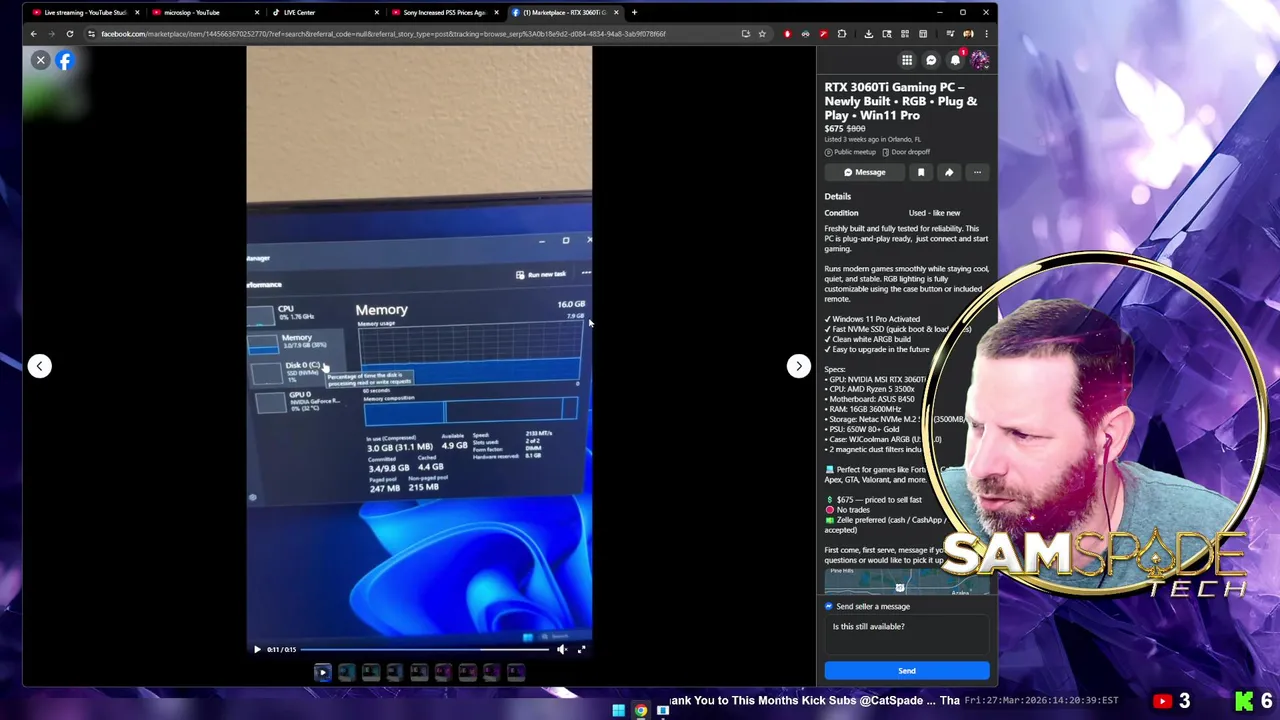The width and height of the screenshot is (1280, 720).
Task: Switch to Live streaming YouTube Studio tab
Action: click(x=85, y=12)
